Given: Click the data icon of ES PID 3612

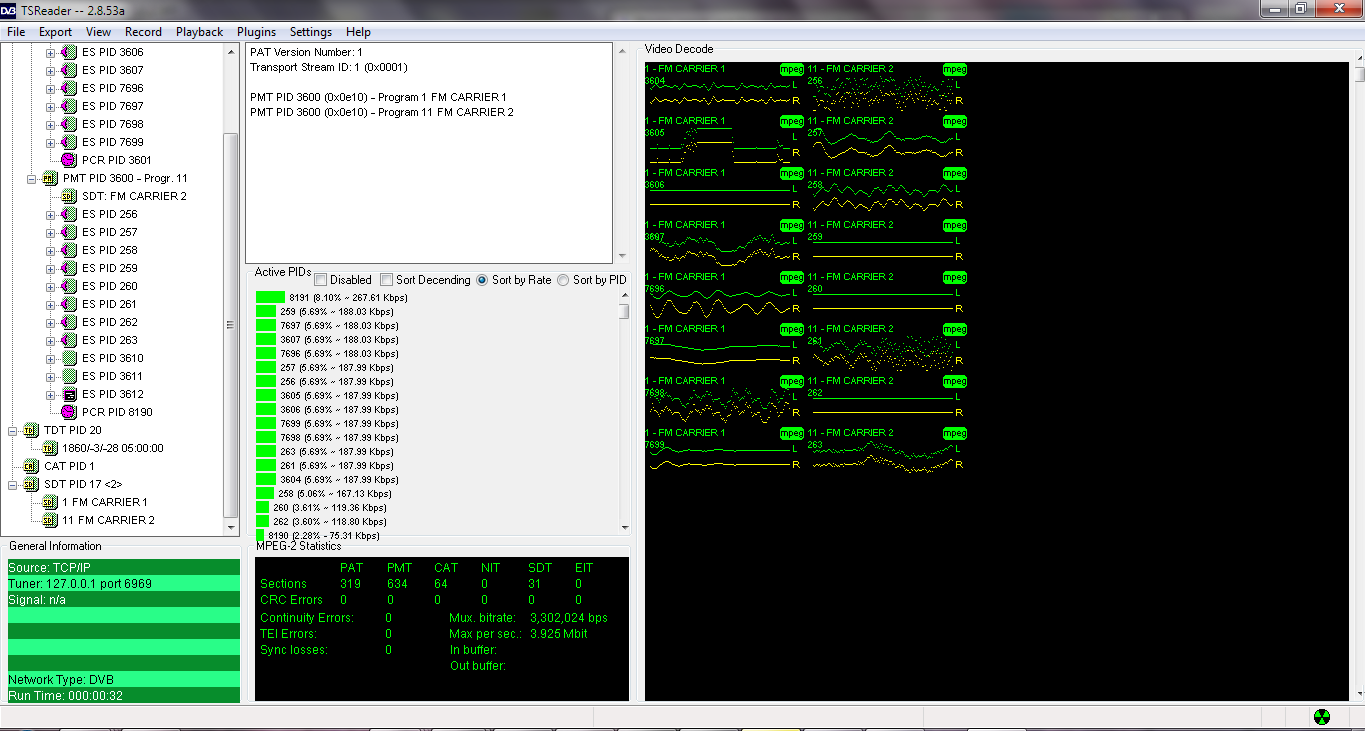Looking at the screenshot, I should point(68,394).
